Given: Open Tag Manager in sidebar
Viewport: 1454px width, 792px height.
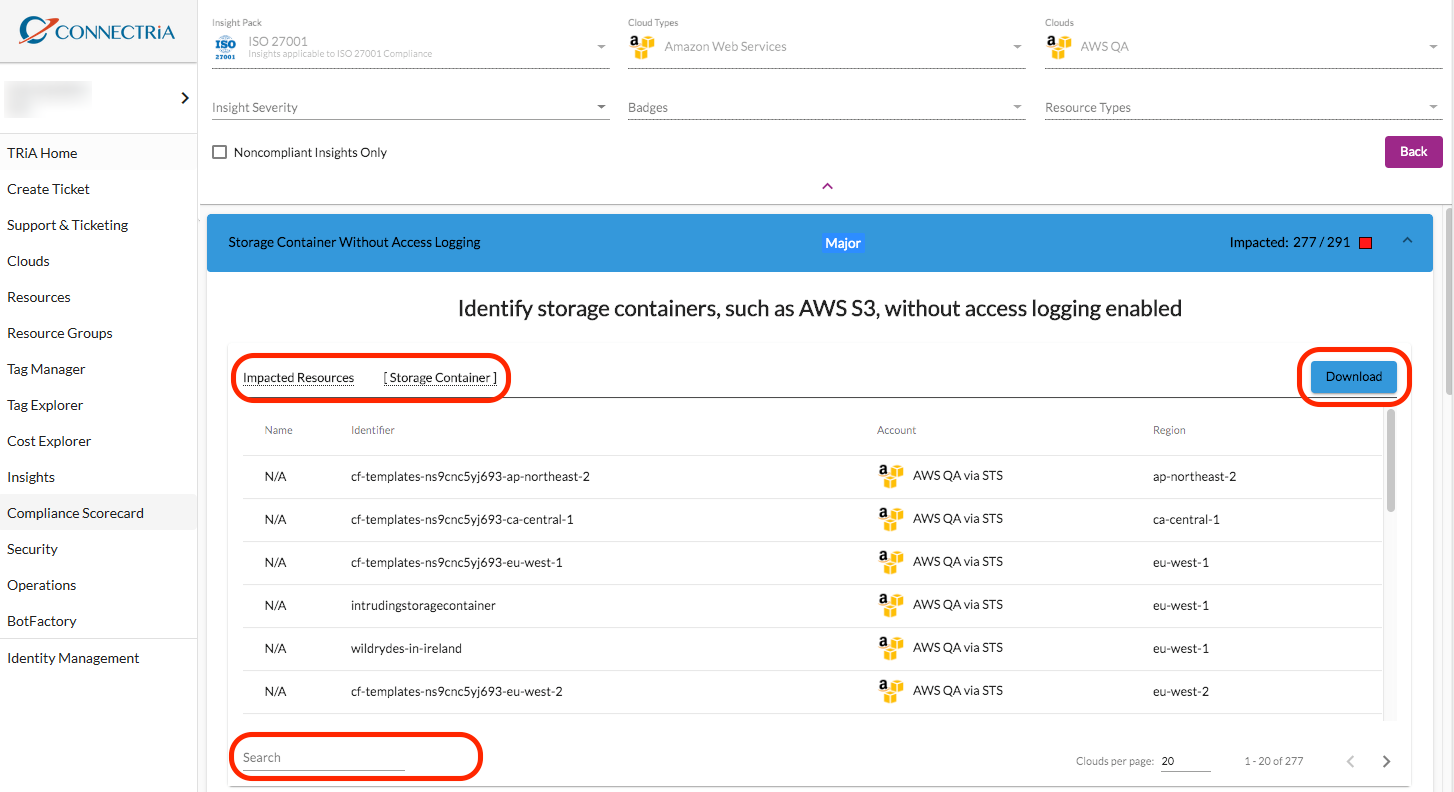Looking at the screenshot, I should 98,369.
